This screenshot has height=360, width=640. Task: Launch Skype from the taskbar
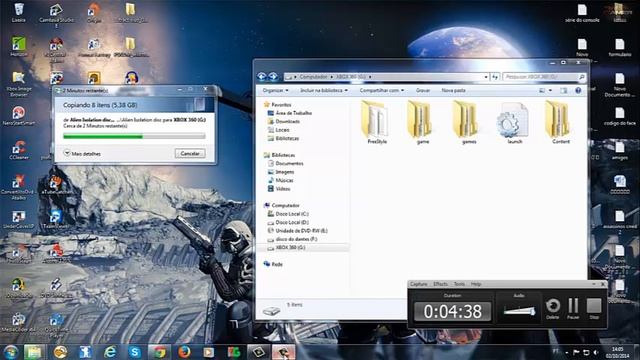[x=134, y=352]
